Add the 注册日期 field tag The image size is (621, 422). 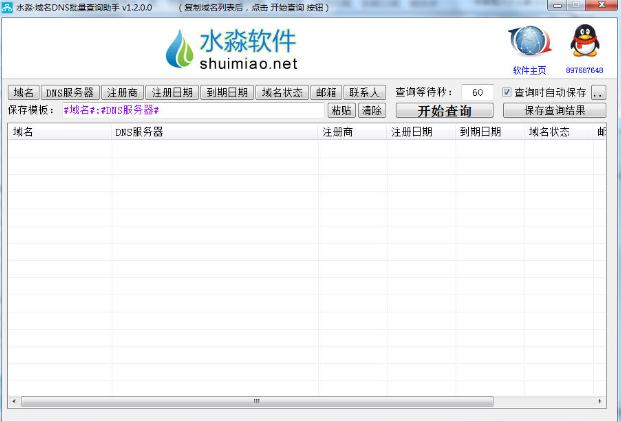[x=173, y=92]
